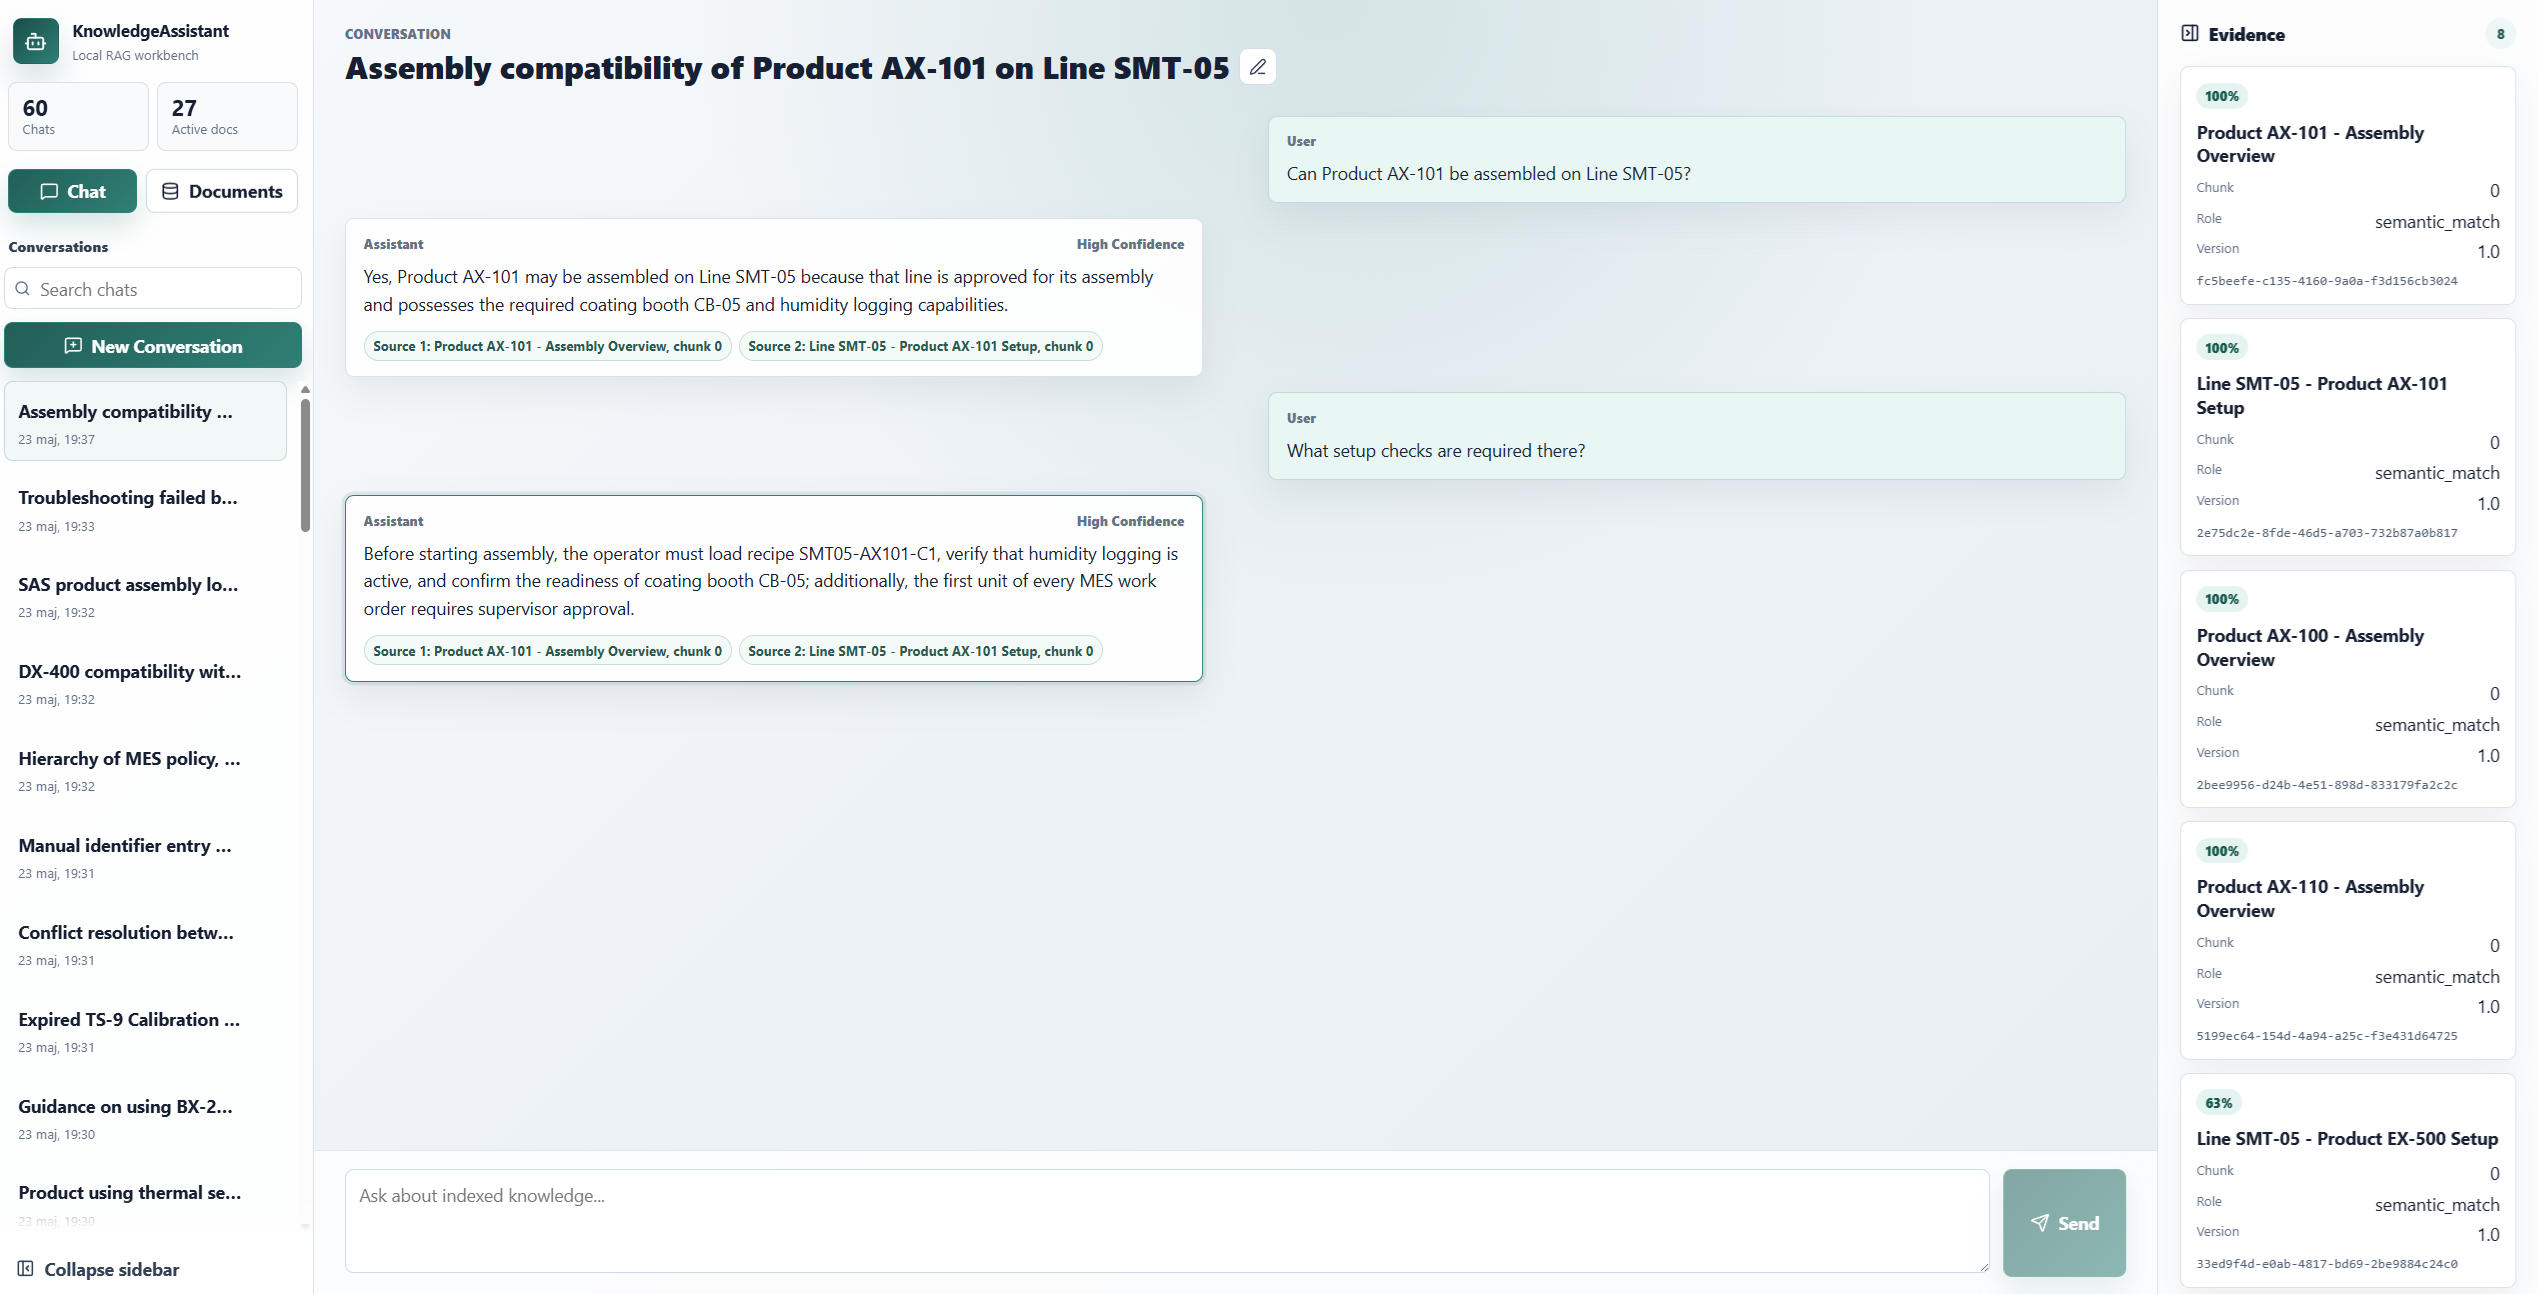Click the Conversations section label
2537x1294 pixels.
[58, 247]
